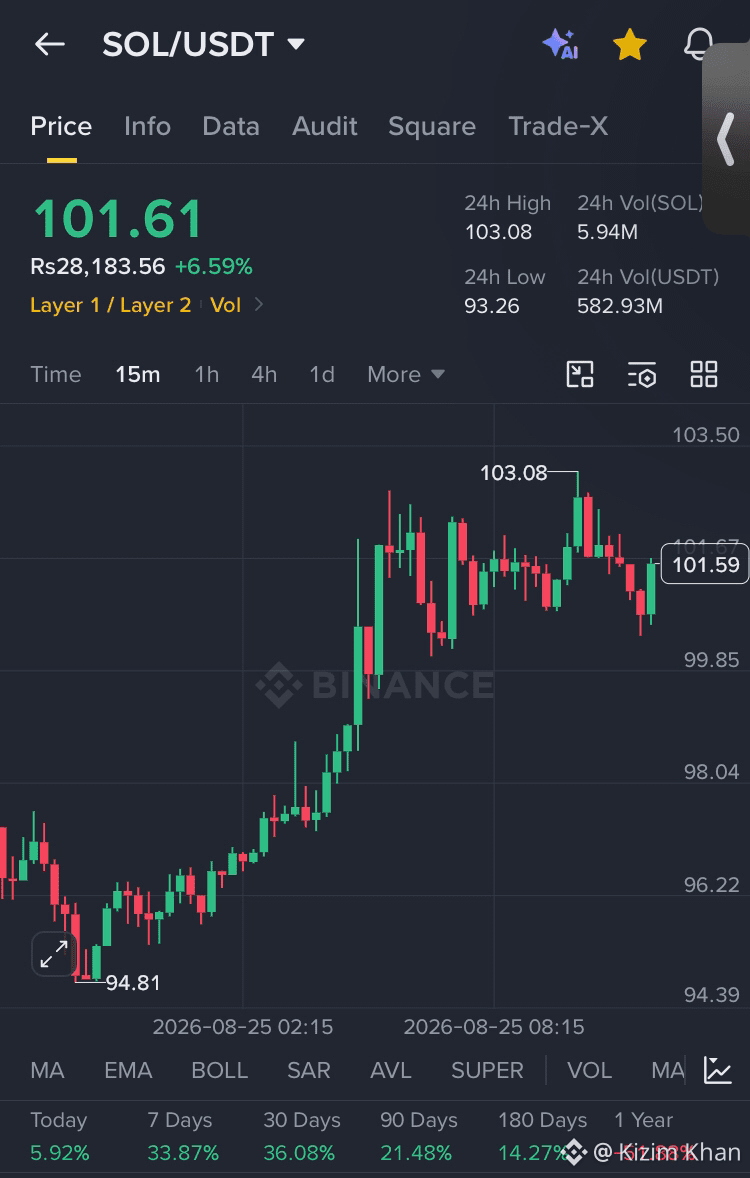Tap the +6.59% change value
Screen dimensions: 750x1178
(213, 267)
